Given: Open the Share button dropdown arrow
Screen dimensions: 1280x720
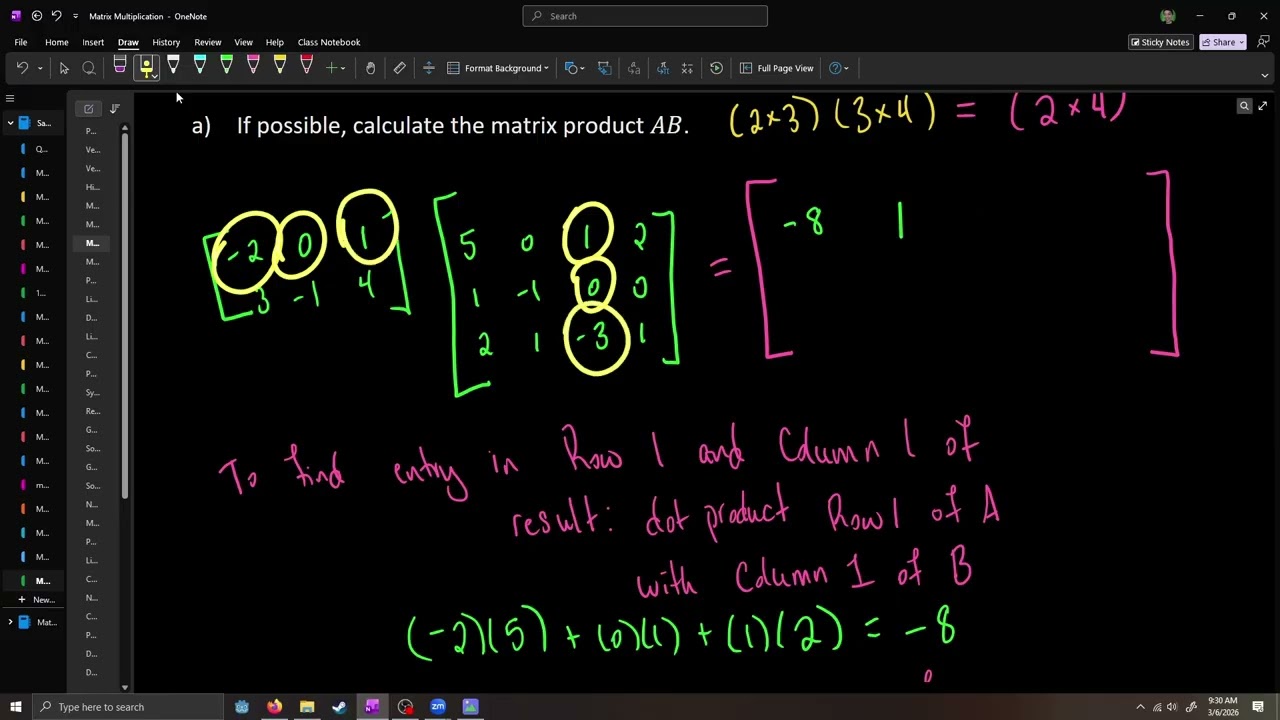Looking at the screenshot, I should point(1241,42).
